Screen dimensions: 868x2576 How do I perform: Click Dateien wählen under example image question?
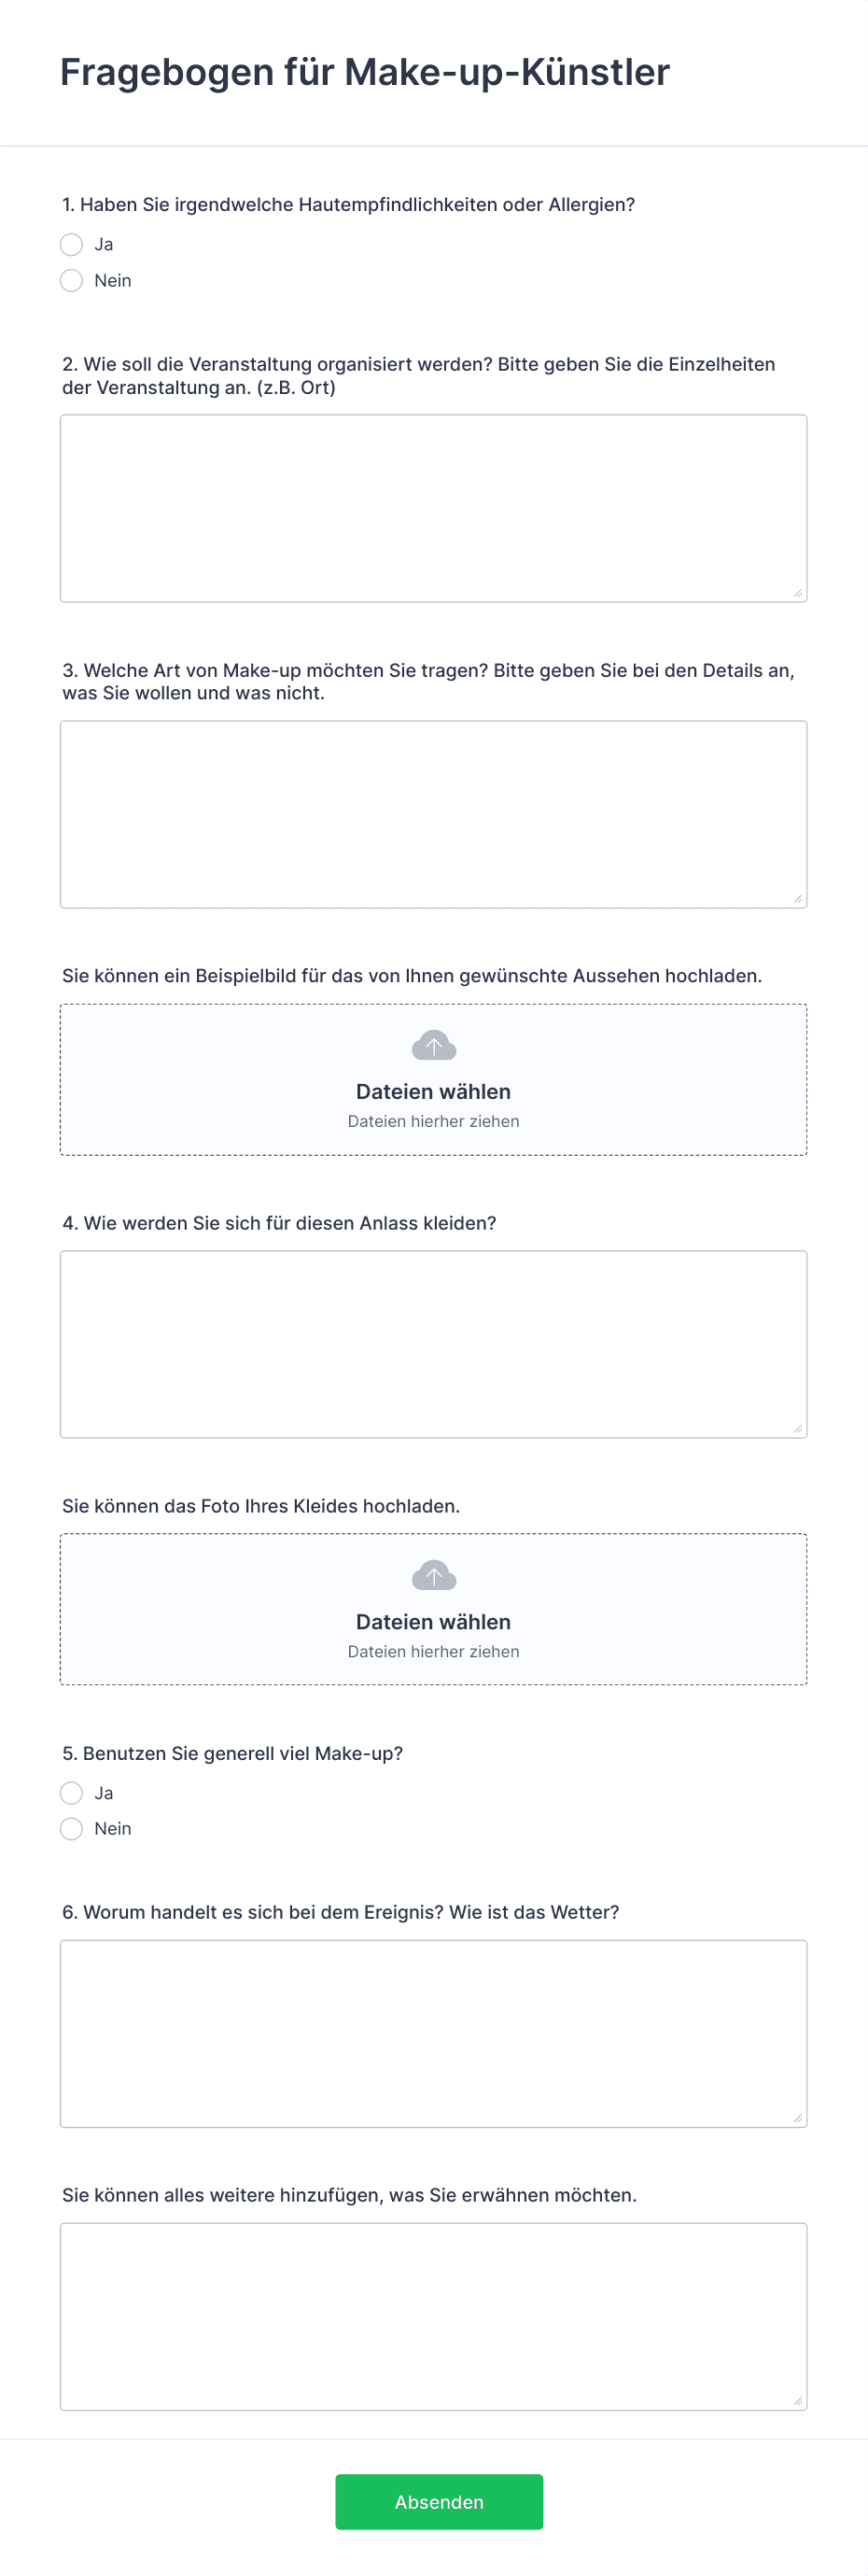(433, 1092)
